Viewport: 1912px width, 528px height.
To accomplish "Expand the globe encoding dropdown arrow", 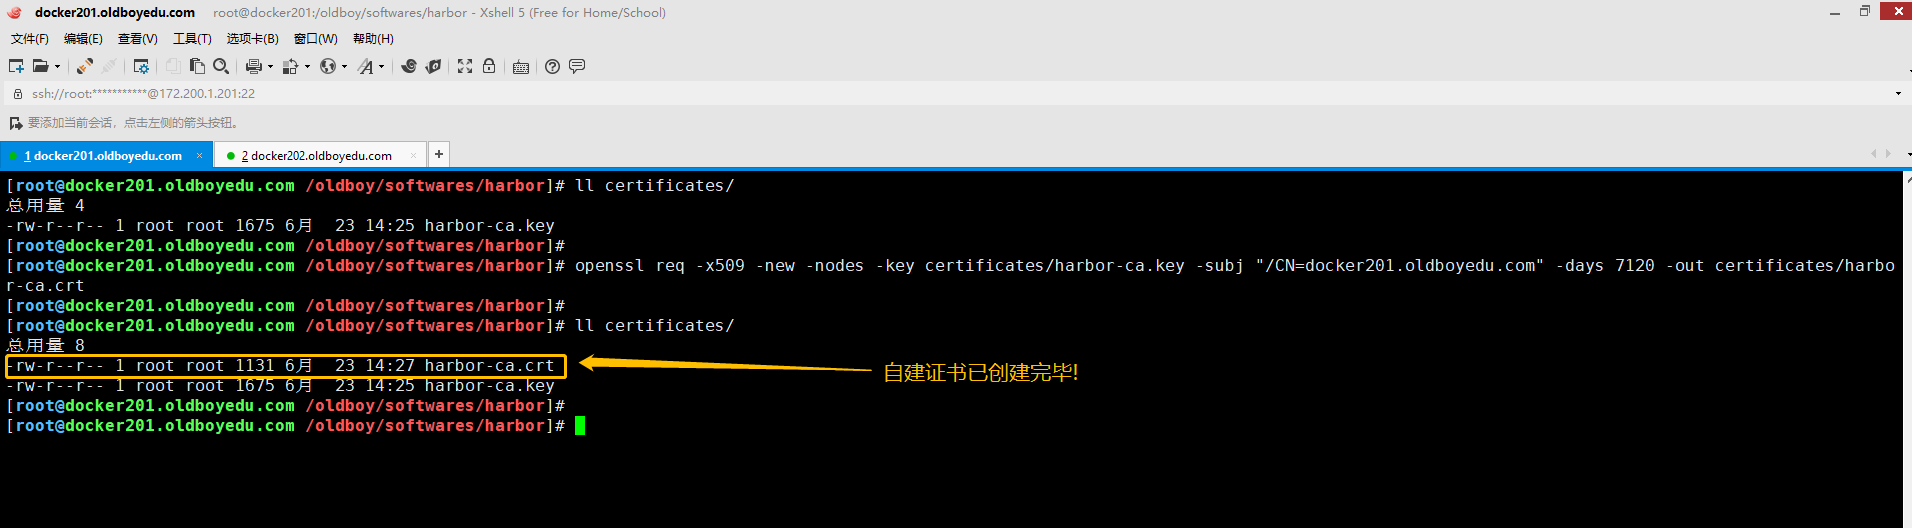I will point(345,67).
